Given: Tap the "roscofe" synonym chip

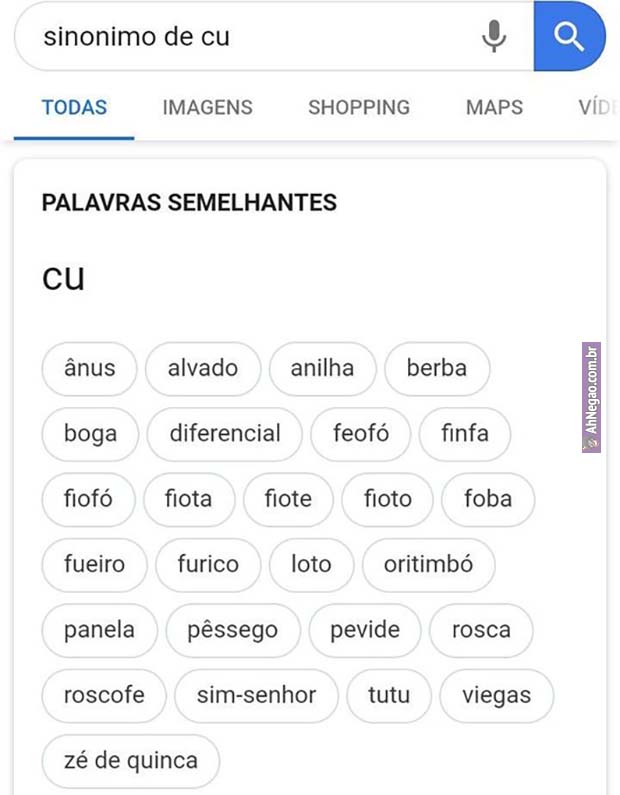Looking at the screenshot, I should pyautogui.click(x=104, y=695).
